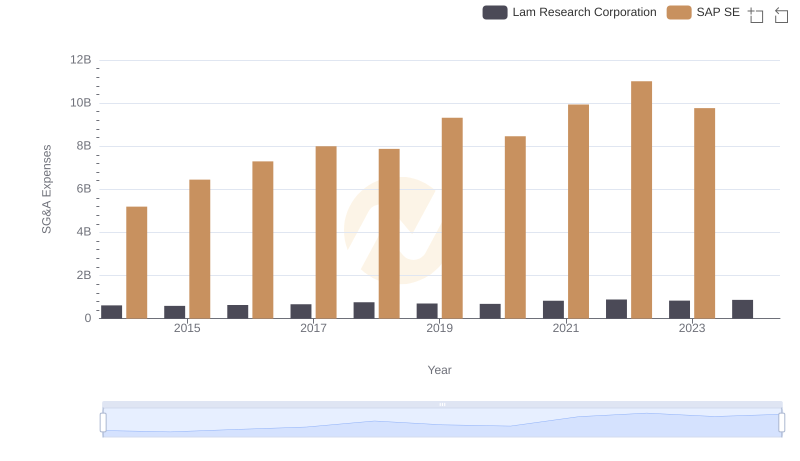Click the SAP SE bar for 2015
This screenshot has height=461, width=800.
[199, 249]
